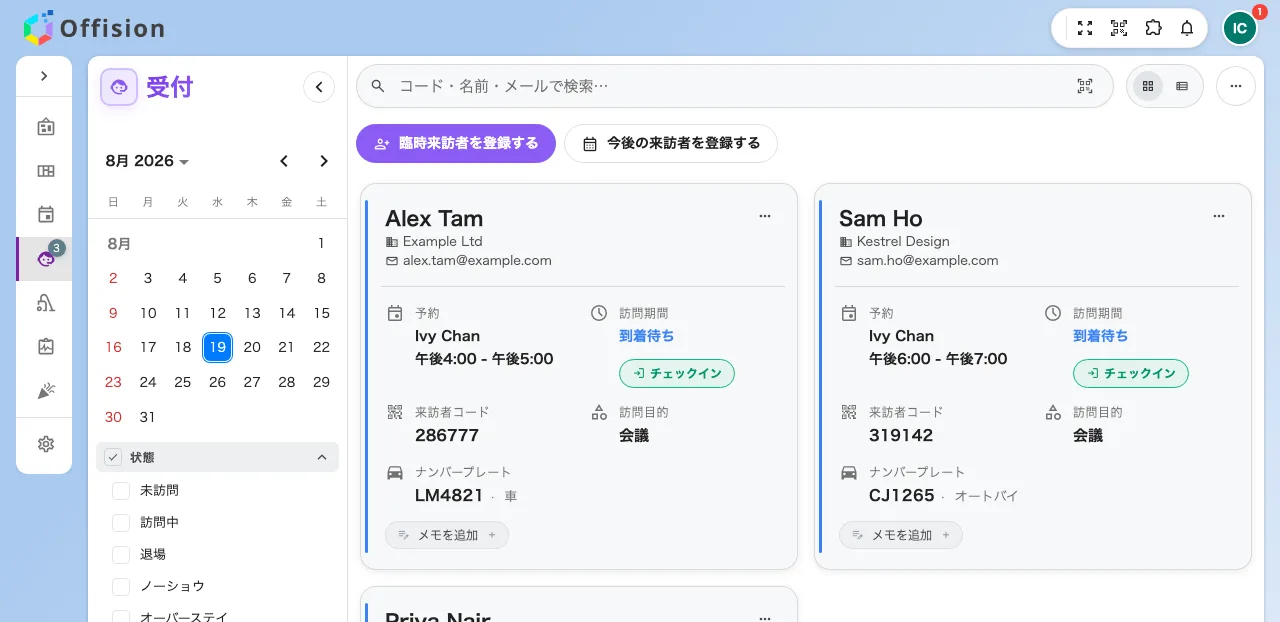Tick the 退場 status checkbox
Viewport: 1280px width, 622px height.
click(x=121, y=555)
